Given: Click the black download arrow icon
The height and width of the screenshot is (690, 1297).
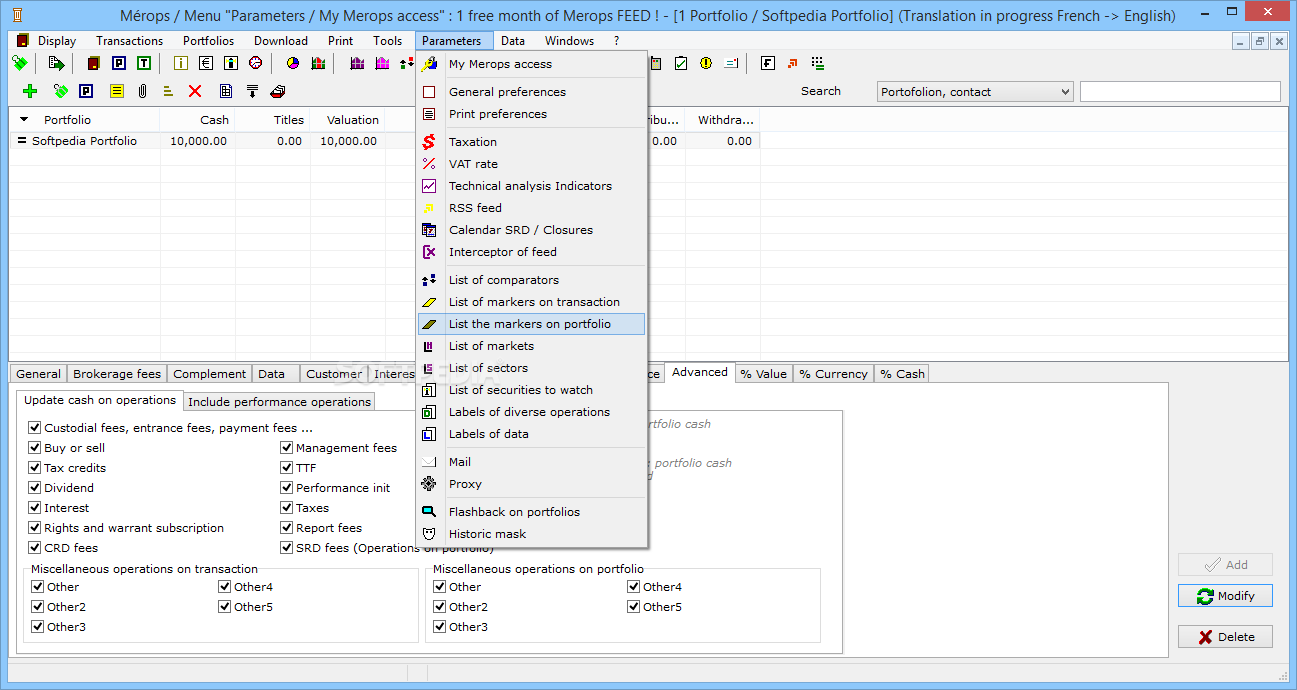Looking at the screenshot, I should pyautogui.click(x=252, y=91).
